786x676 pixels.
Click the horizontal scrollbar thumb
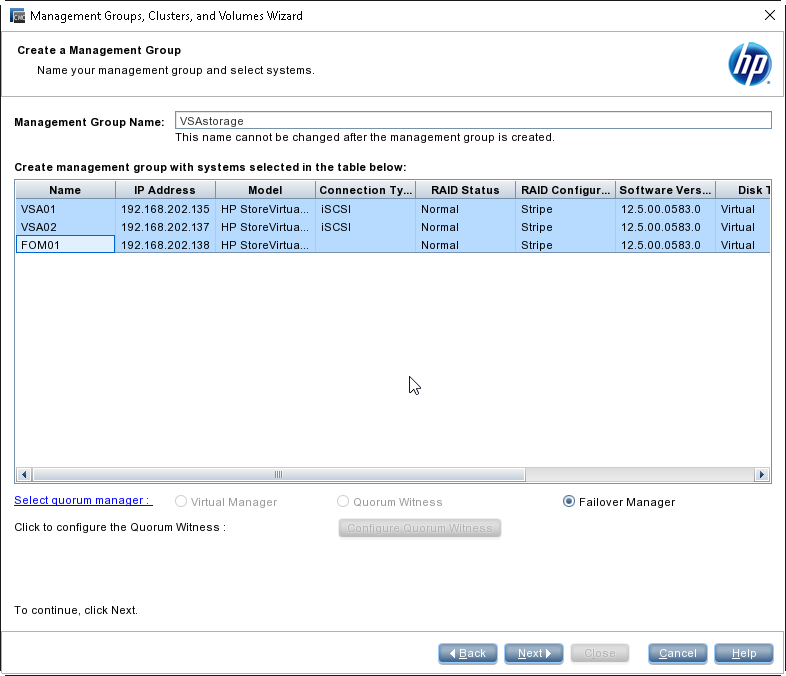(x=278, y=474)
